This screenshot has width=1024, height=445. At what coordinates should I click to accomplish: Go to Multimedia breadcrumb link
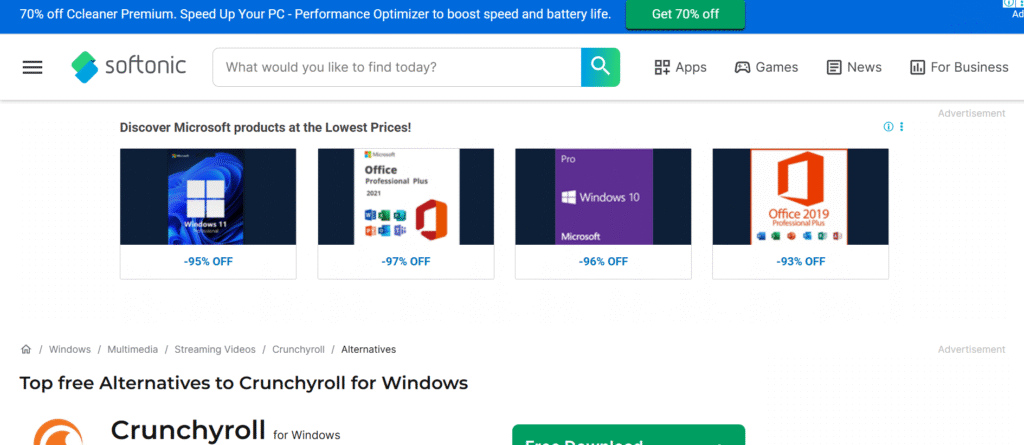click(132, 350)
